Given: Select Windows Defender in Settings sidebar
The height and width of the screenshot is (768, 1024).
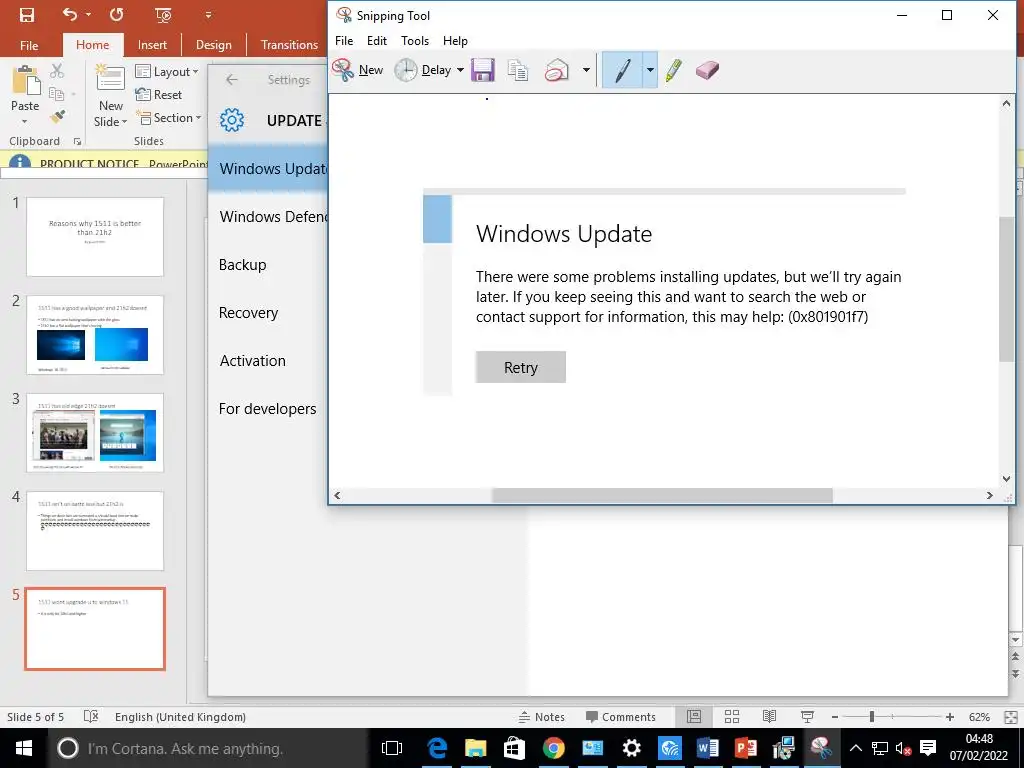Looking at the screenshot, I should [x=268, y=217].
